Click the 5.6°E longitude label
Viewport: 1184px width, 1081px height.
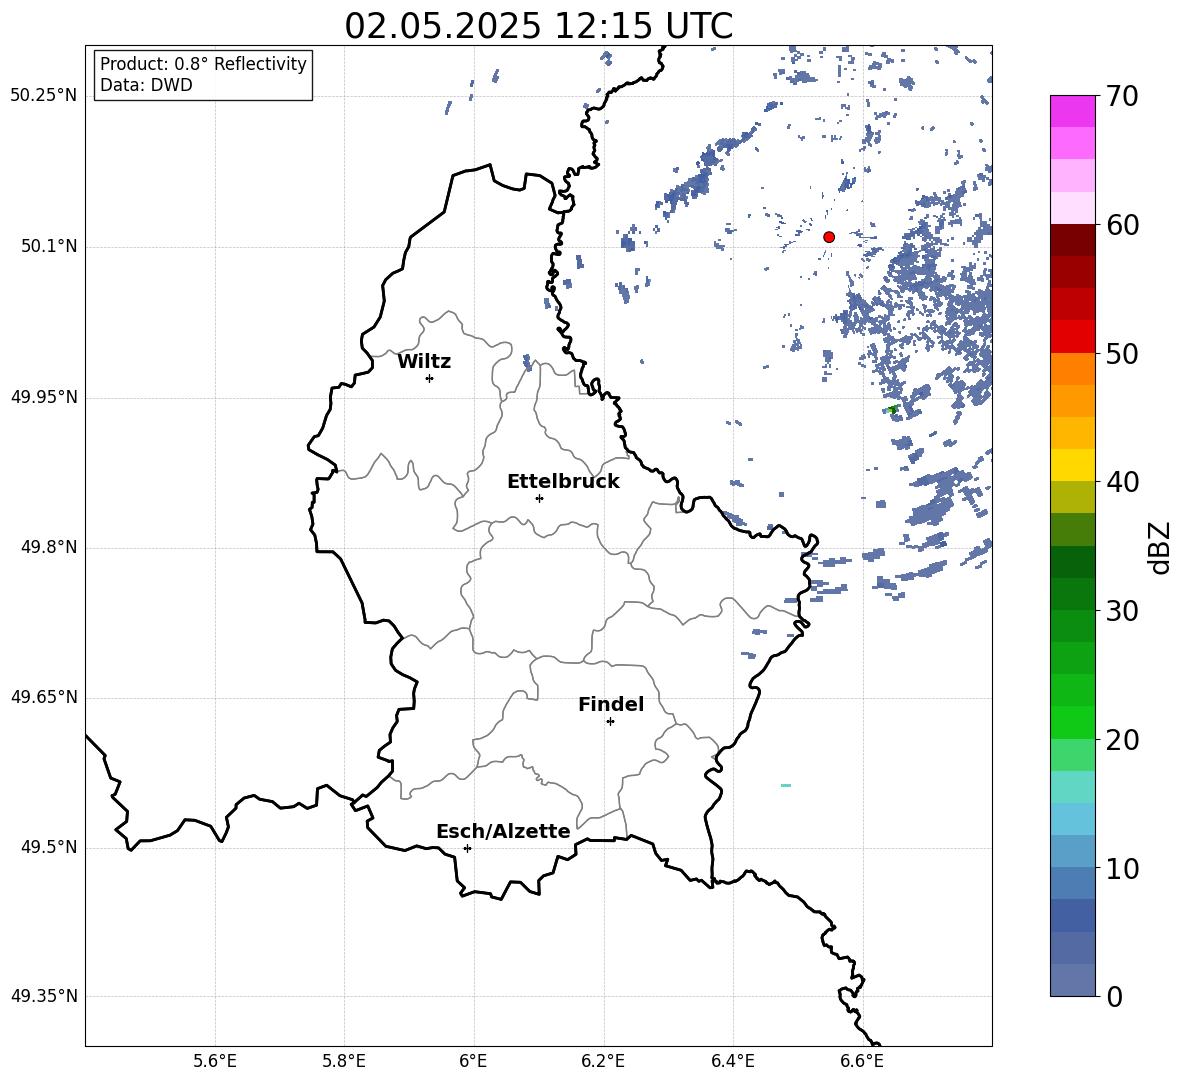click(x=215, y=1061)
